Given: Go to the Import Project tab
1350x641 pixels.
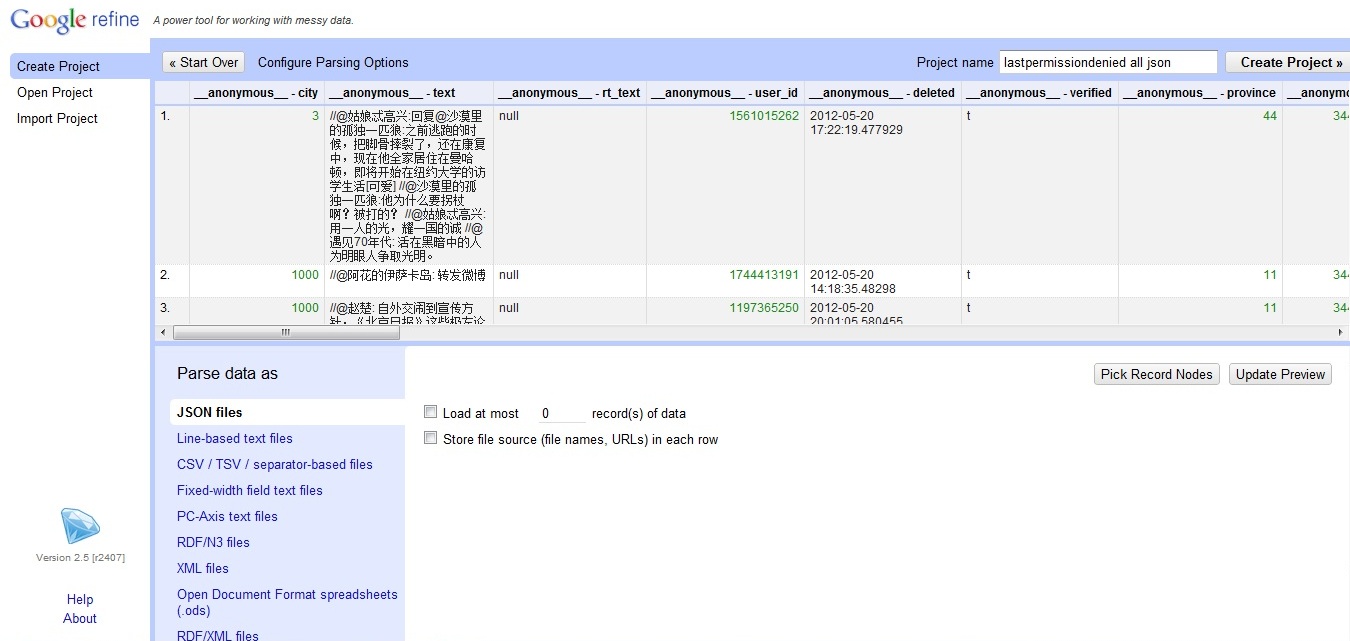Looking at the screenshot, I should click(x=57, y=118).
